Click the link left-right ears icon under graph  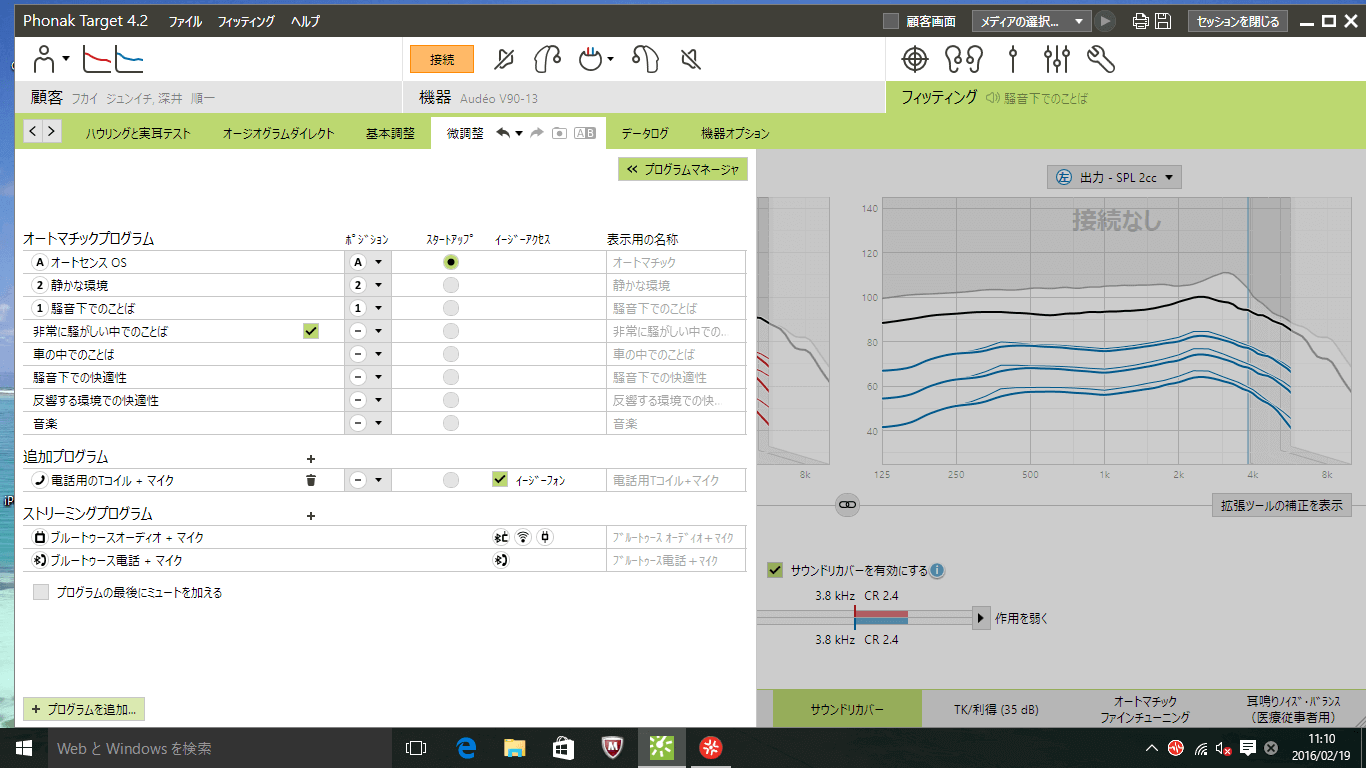click(x=847, y=506)
